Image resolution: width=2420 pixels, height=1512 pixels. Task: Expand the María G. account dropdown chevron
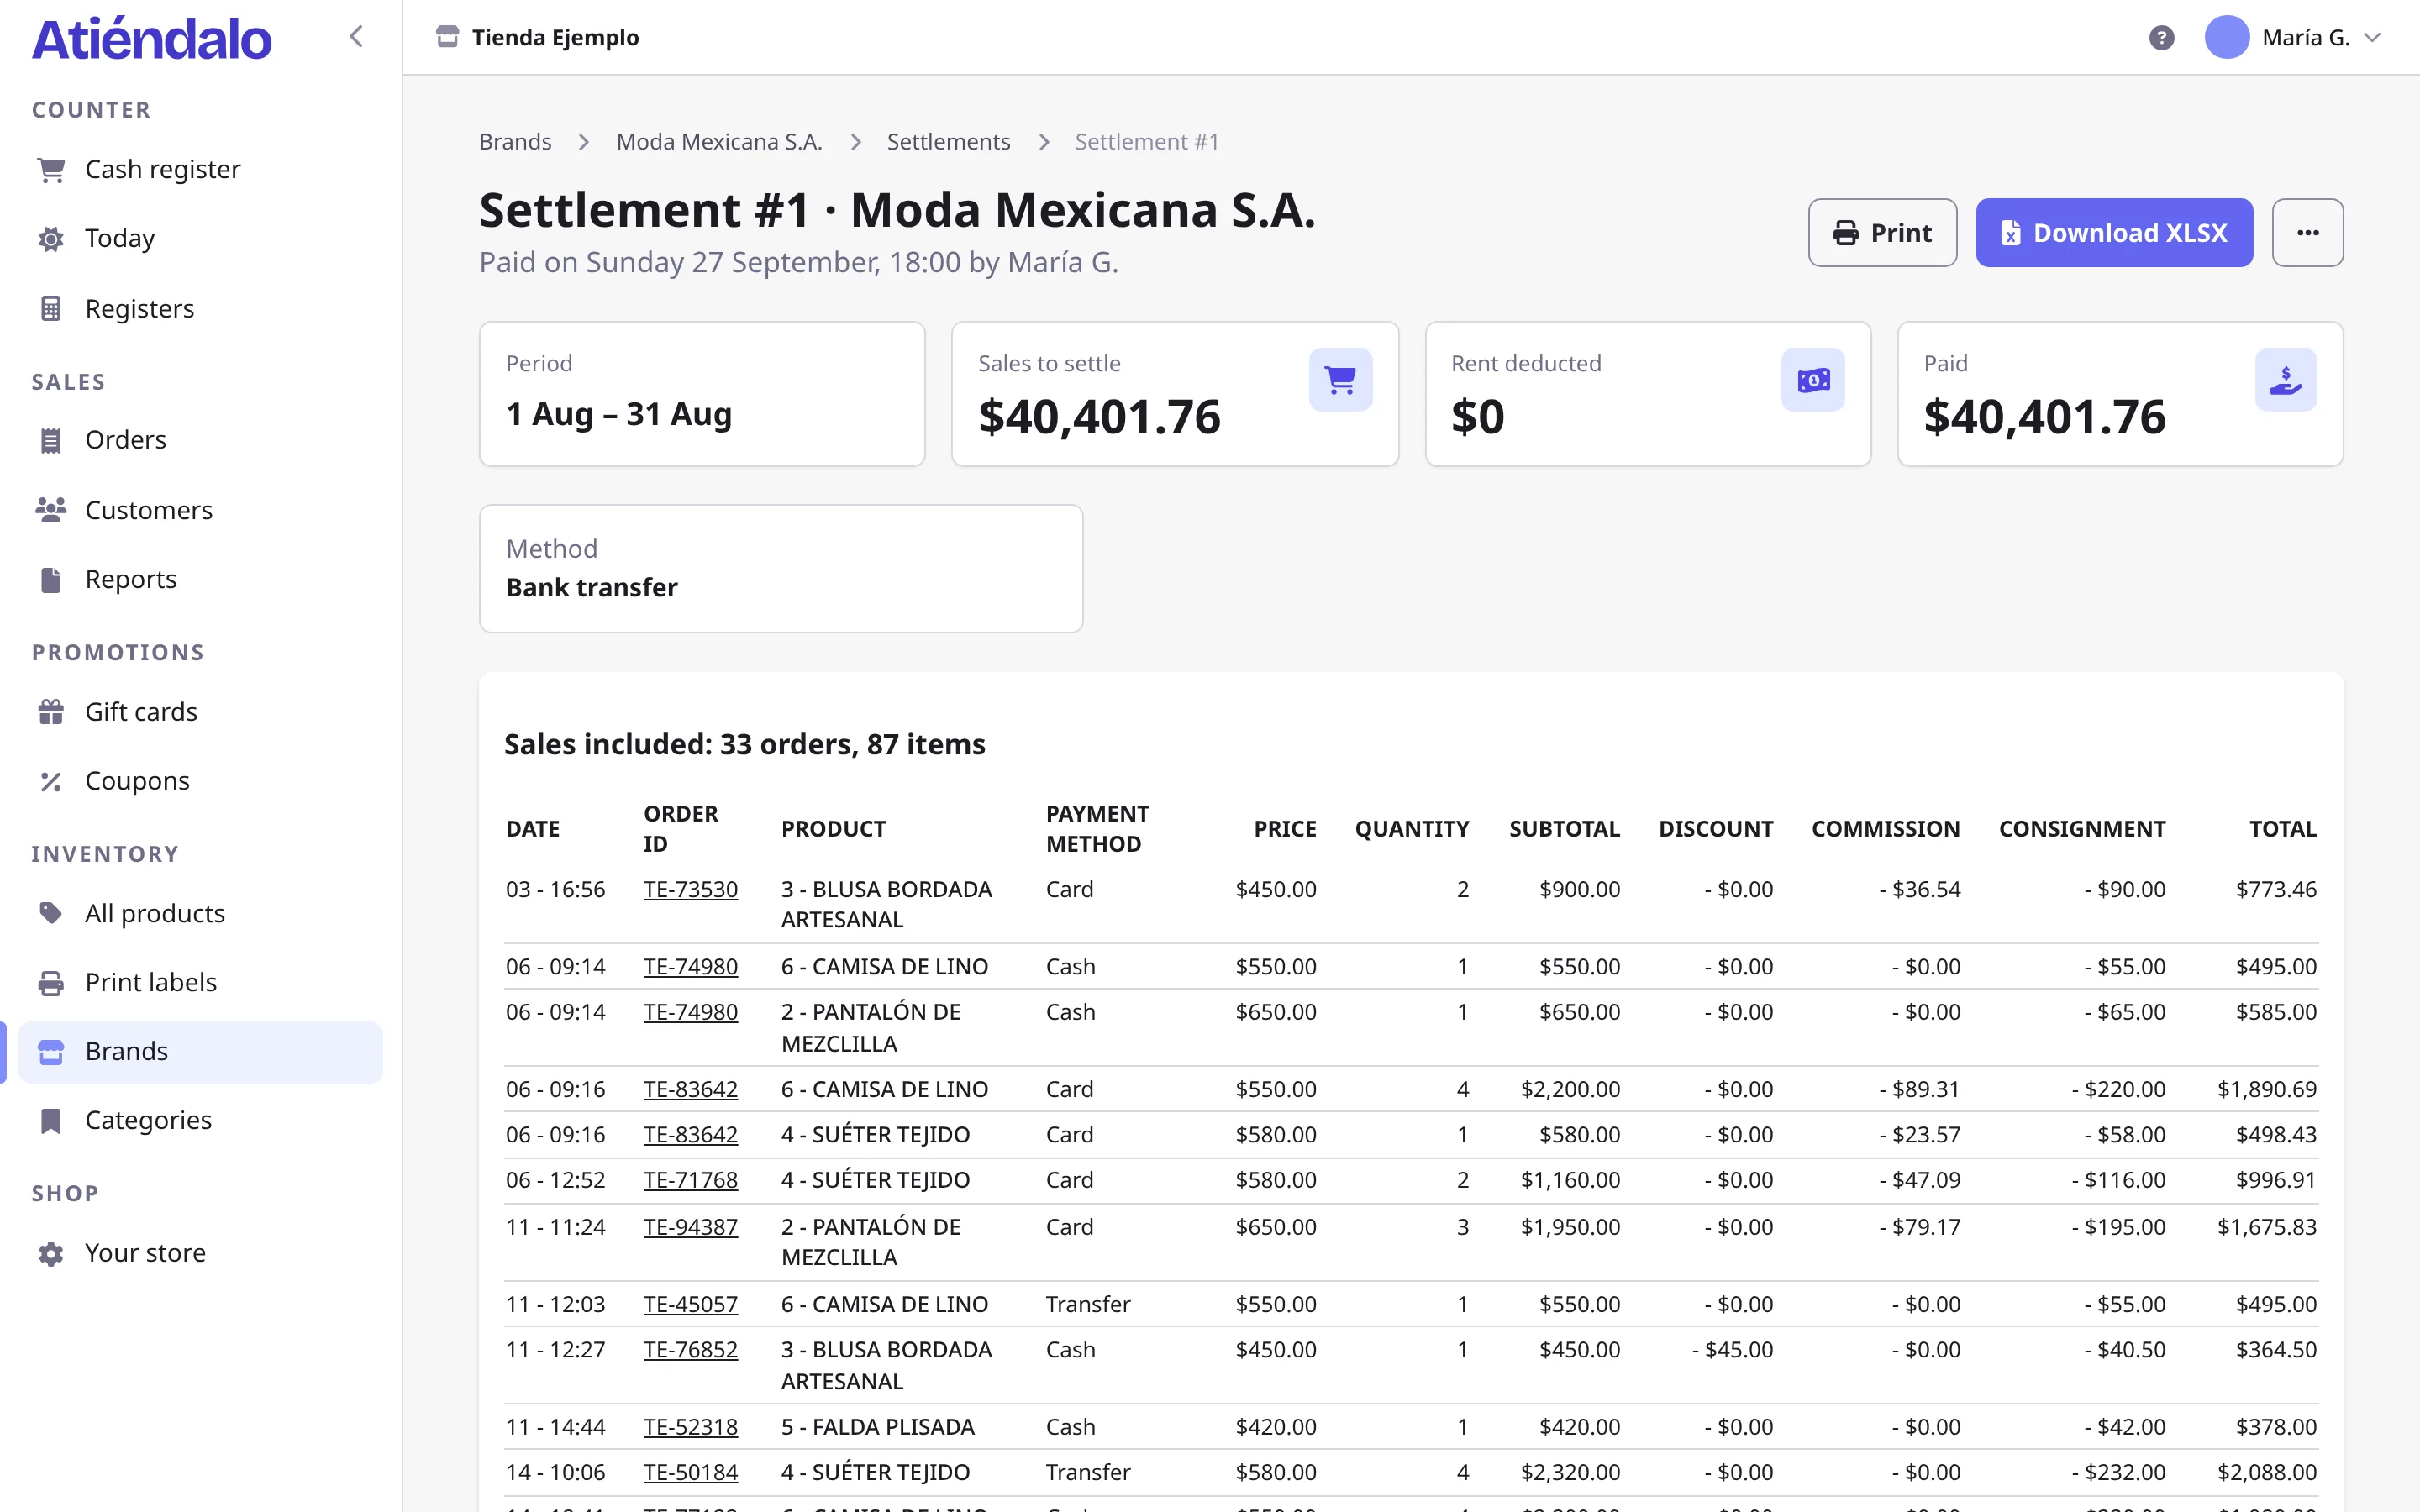(2372, 38)
